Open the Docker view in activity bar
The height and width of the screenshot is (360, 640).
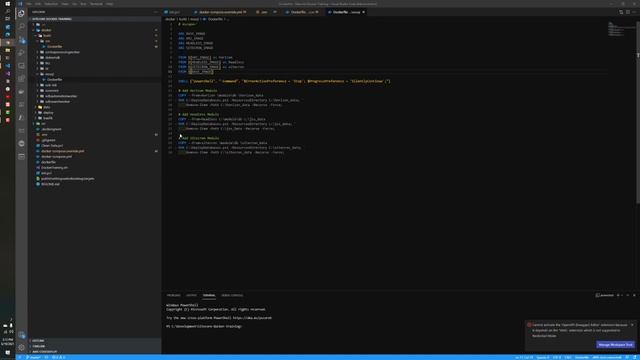21,92
